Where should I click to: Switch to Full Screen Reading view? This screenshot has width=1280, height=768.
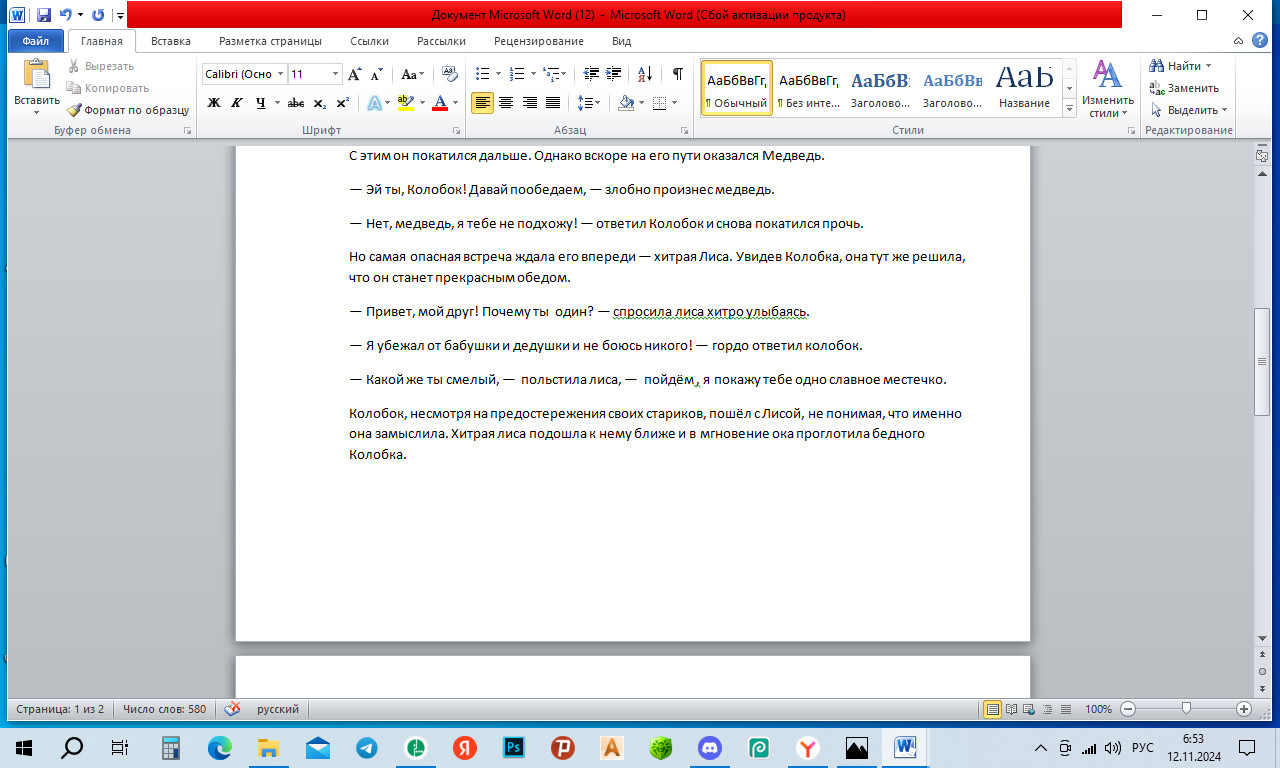1011,709
